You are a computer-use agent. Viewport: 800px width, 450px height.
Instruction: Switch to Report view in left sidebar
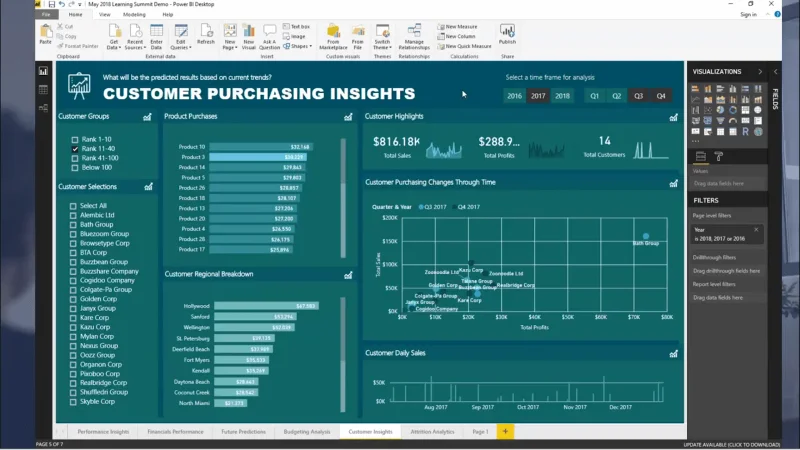[x=43, y=71]
